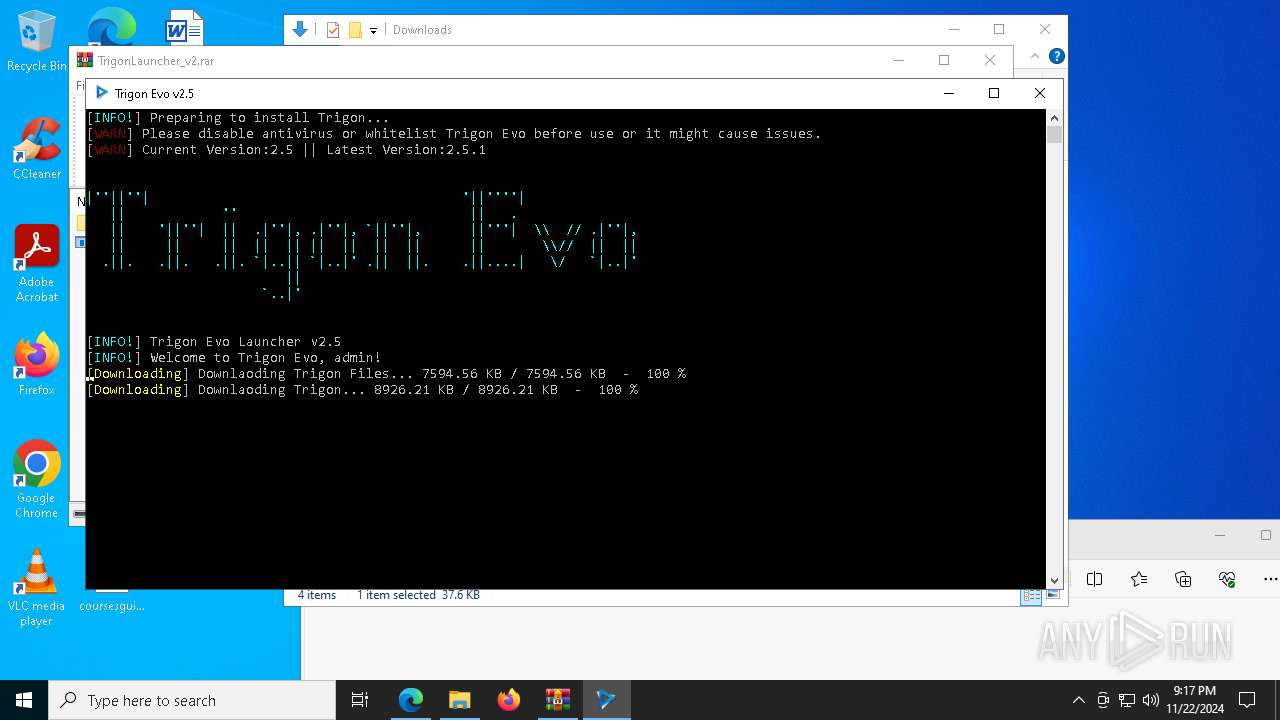Select the Microsoft Edge desktop icon
The width and height of the screenshot is (1280, 720).
click(x=111, y=26)
